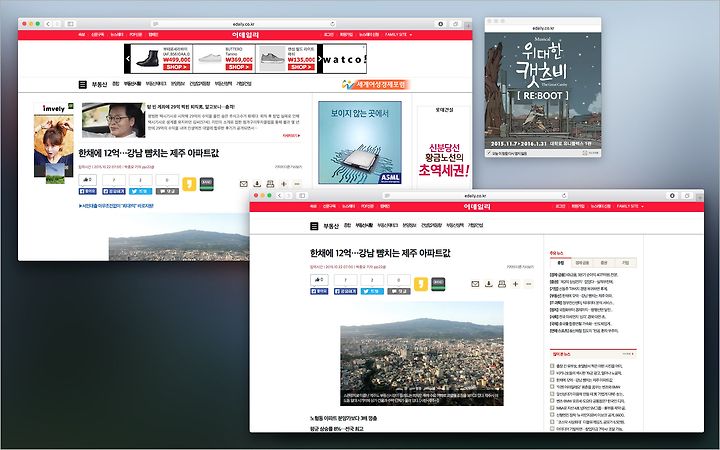Expand FAMILY SITE dropdown in the front window
The height and width of the screenshot is (450, 720).
pyautogui.click(x=630, y=207)
